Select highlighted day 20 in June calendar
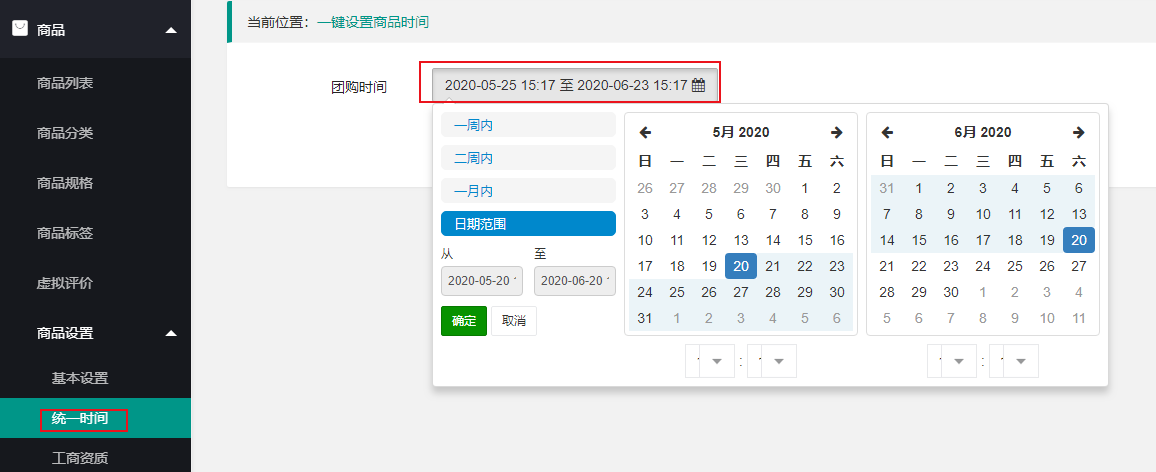This screenshot has height=472, width=1156. pyautogui.click(x=1079, y=240)
